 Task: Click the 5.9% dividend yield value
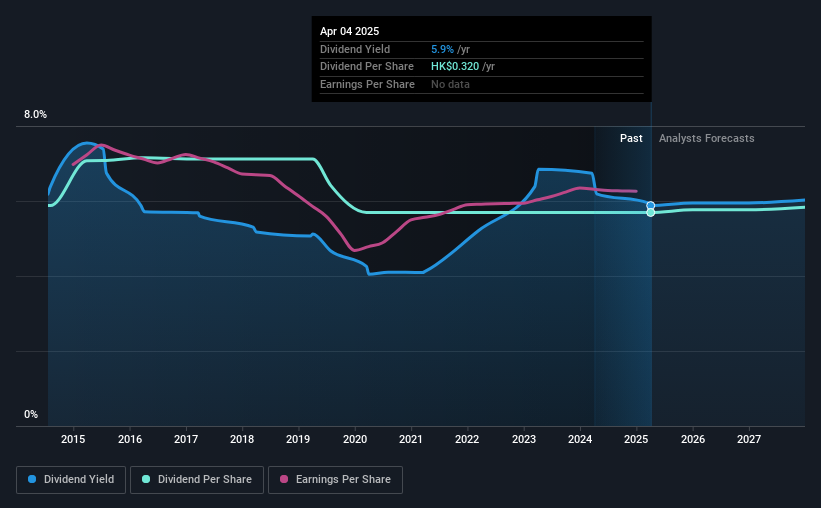tap(442, 49)
